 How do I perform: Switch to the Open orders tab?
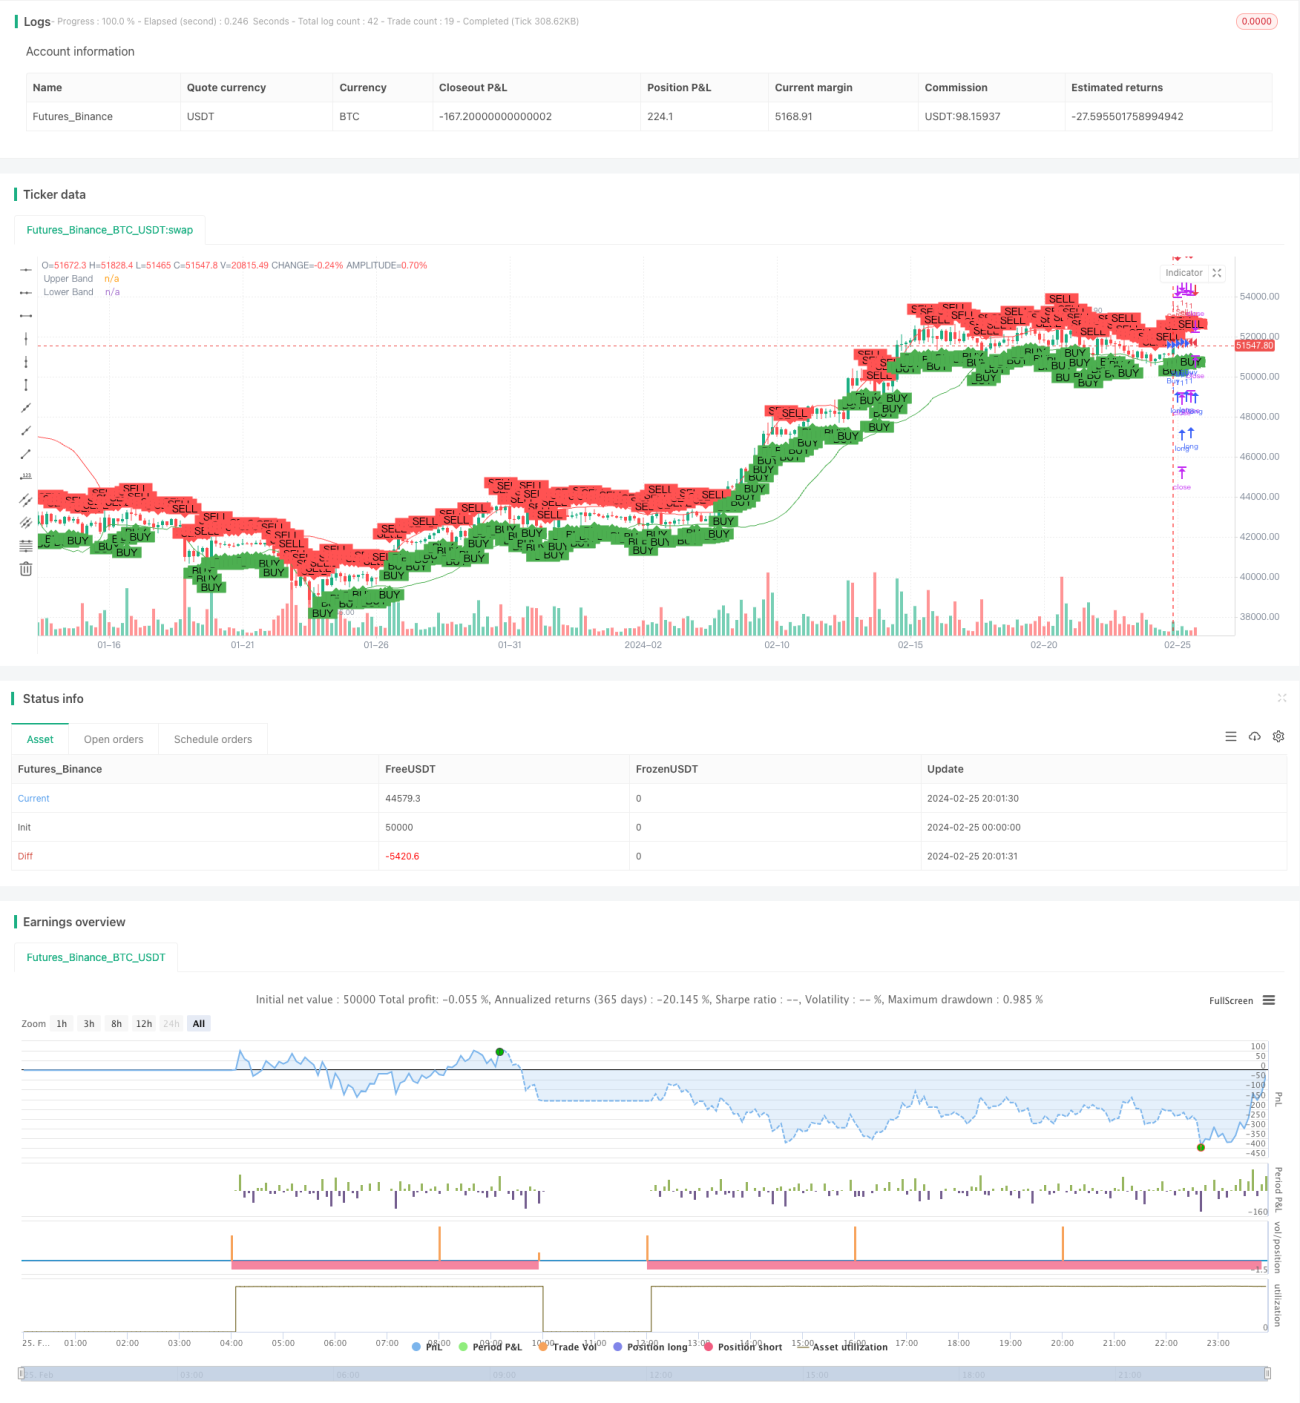click(114, 740)
